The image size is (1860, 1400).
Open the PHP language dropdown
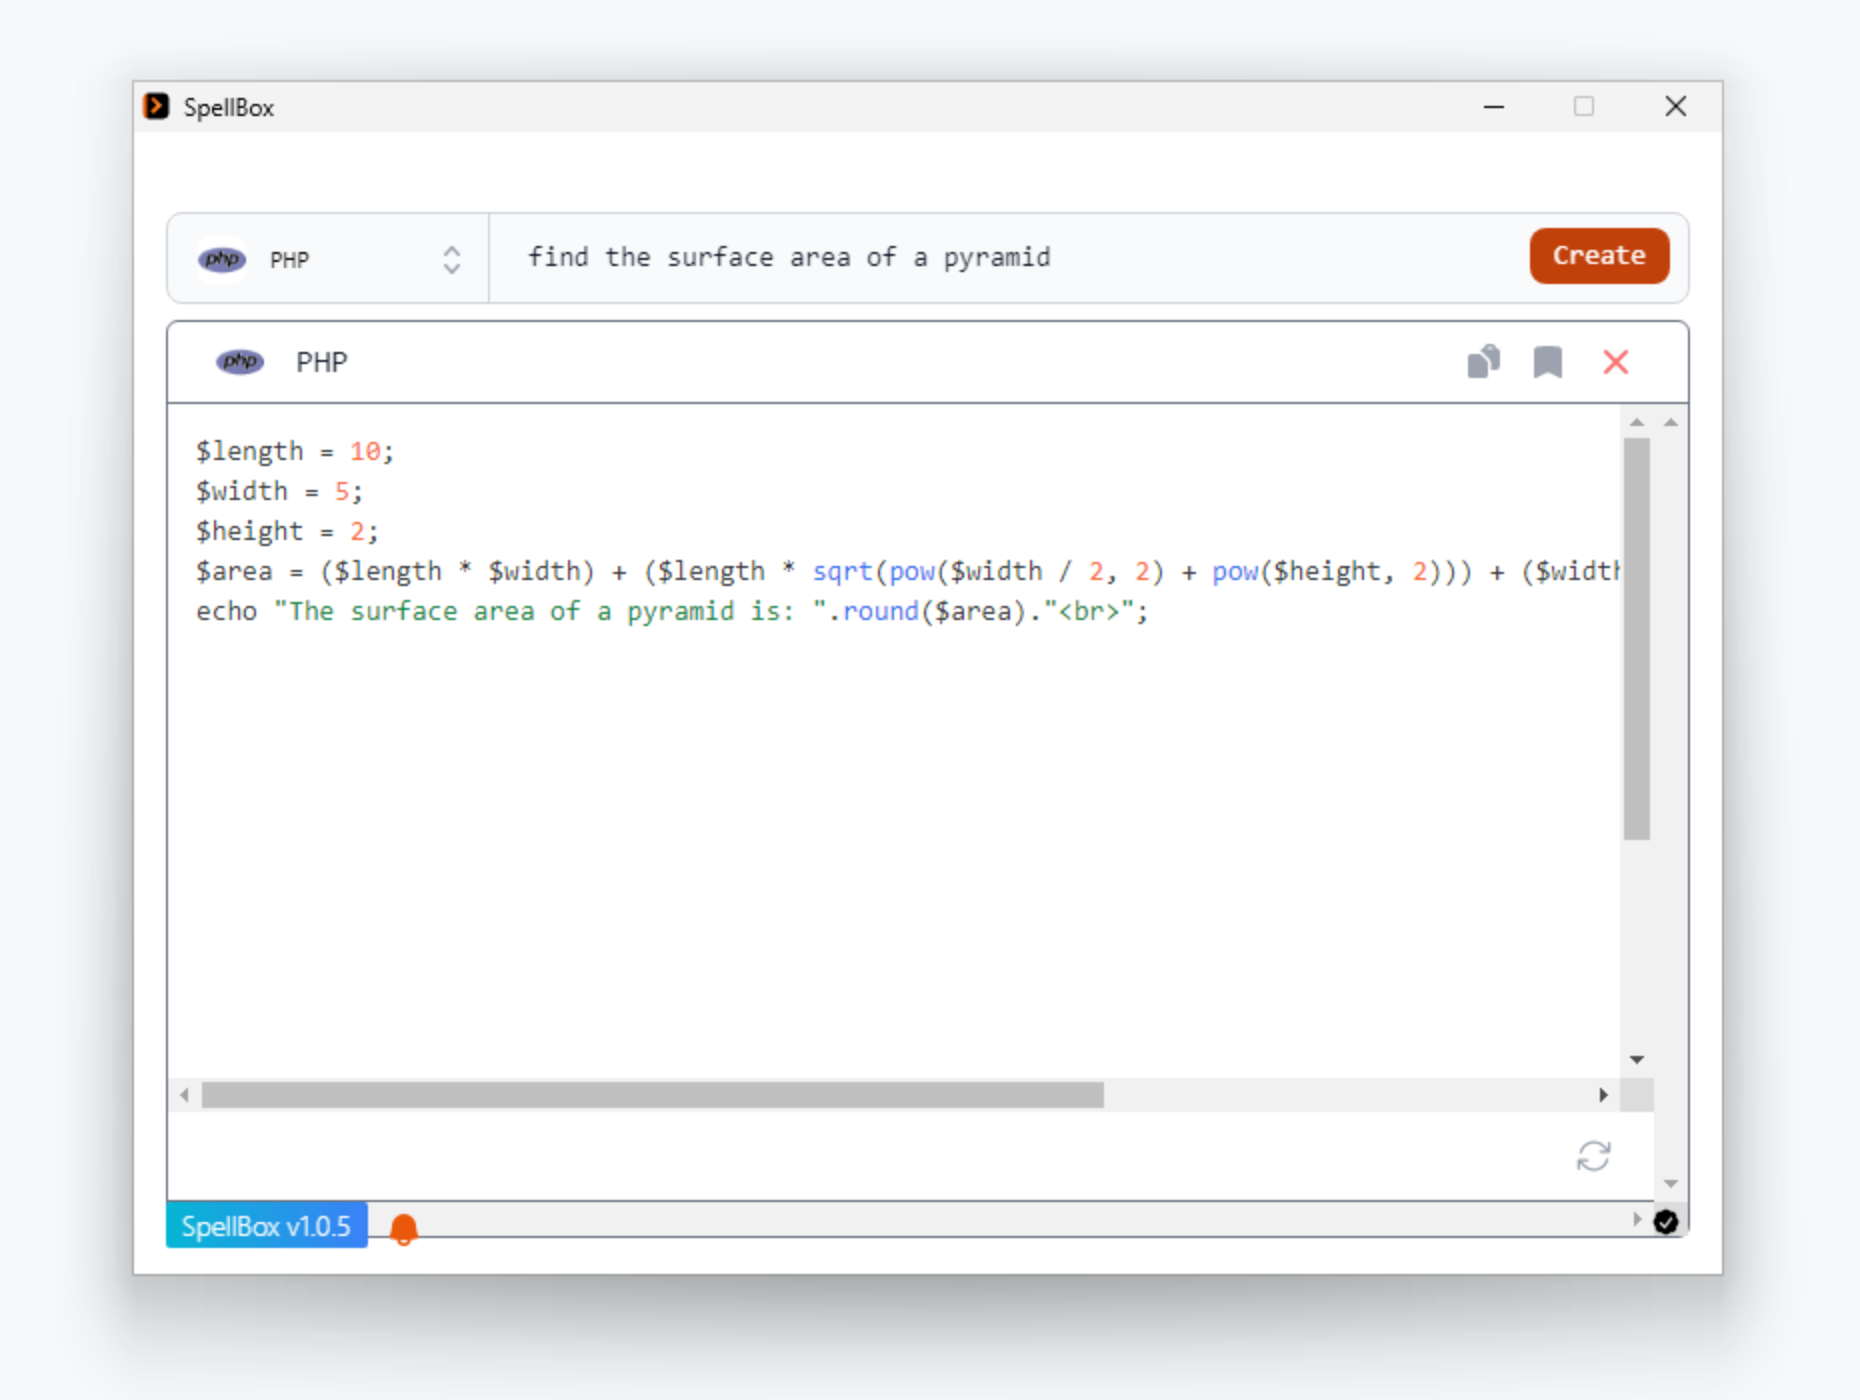tap(328, 259)
